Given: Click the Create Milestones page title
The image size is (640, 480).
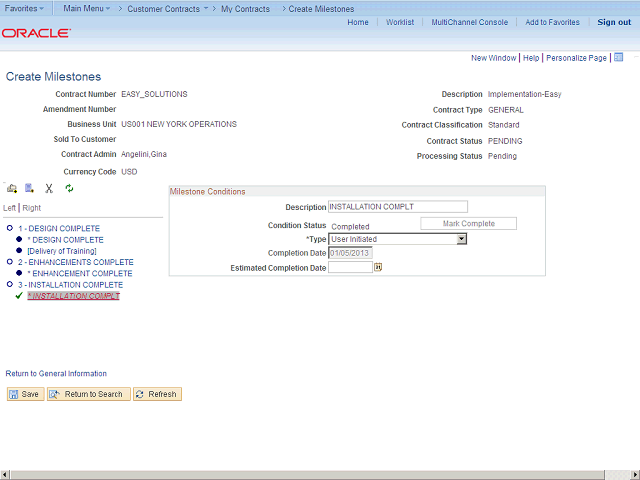Looking at the screenshot, I should 53,77.
